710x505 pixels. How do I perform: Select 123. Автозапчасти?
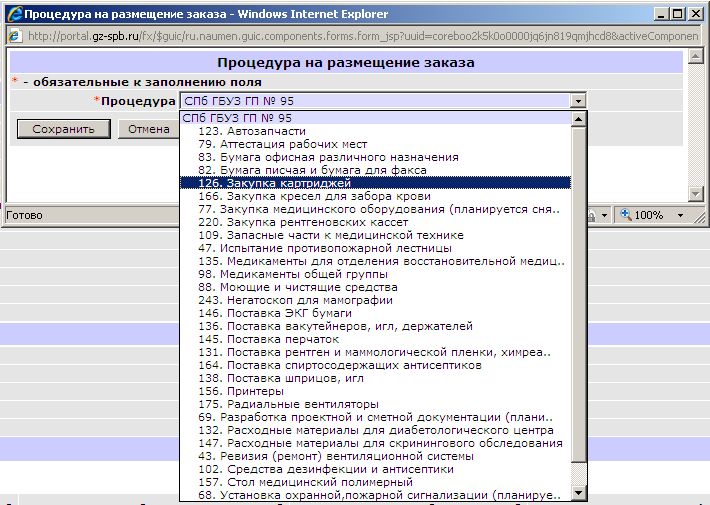point(375,131)
